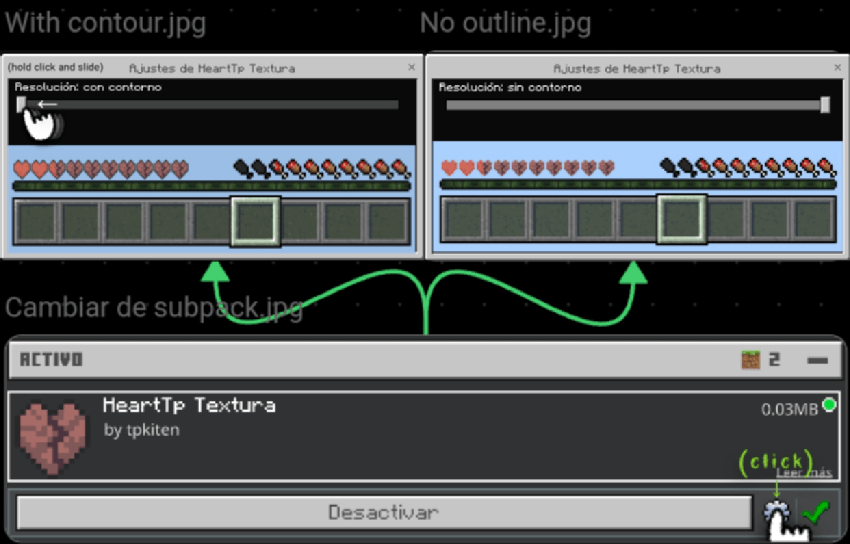The height and width of the screenshot is (544, 850).
Task: Click 'No outline.jpg' caption
Action: coord(505,23)
